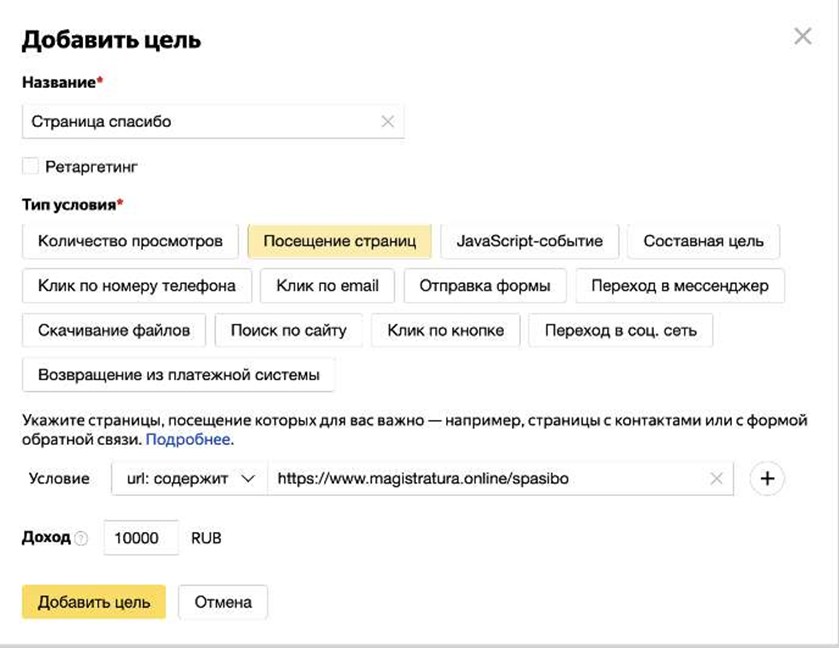Click into the Название text field
This screenshot has height=648, width=839.
pyautogui.click(x=200, y=122)
